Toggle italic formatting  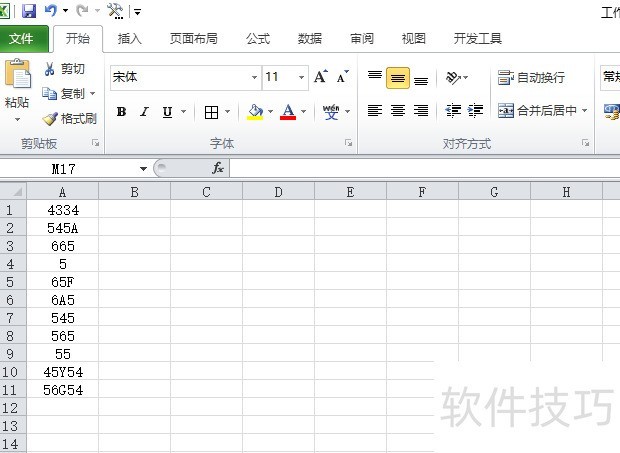point(144,112)
